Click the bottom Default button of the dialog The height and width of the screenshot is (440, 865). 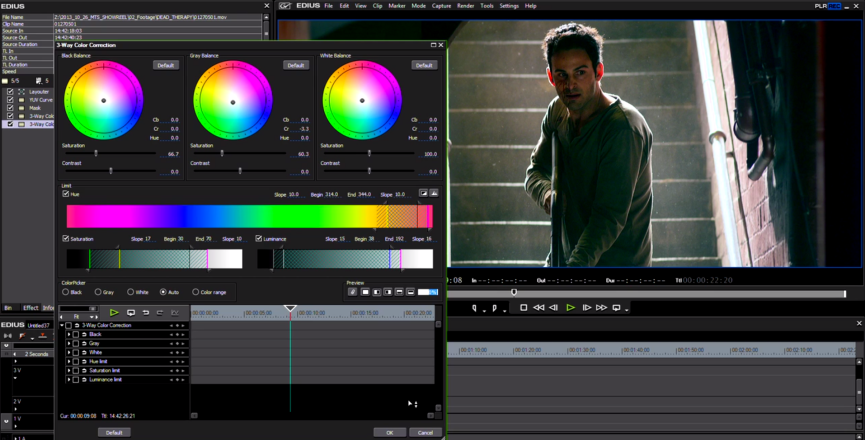pos(114,432)
